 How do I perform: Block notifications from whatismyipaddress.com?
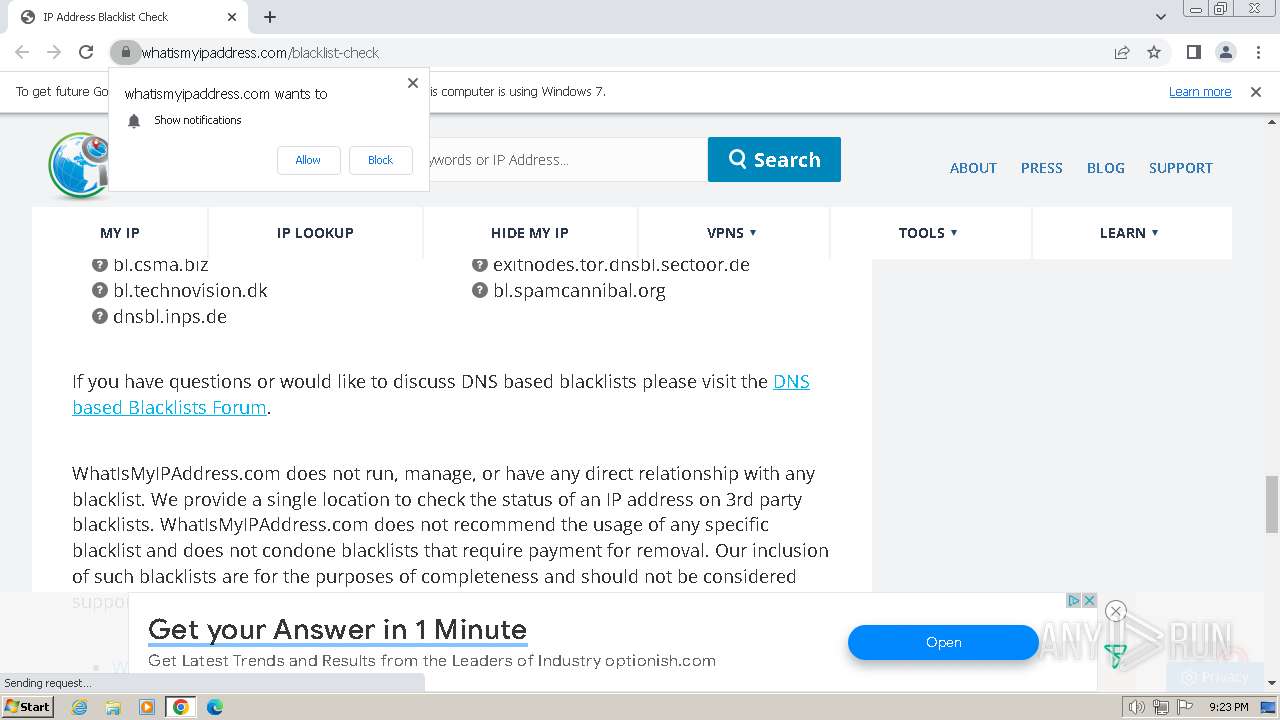click(380, 160)
